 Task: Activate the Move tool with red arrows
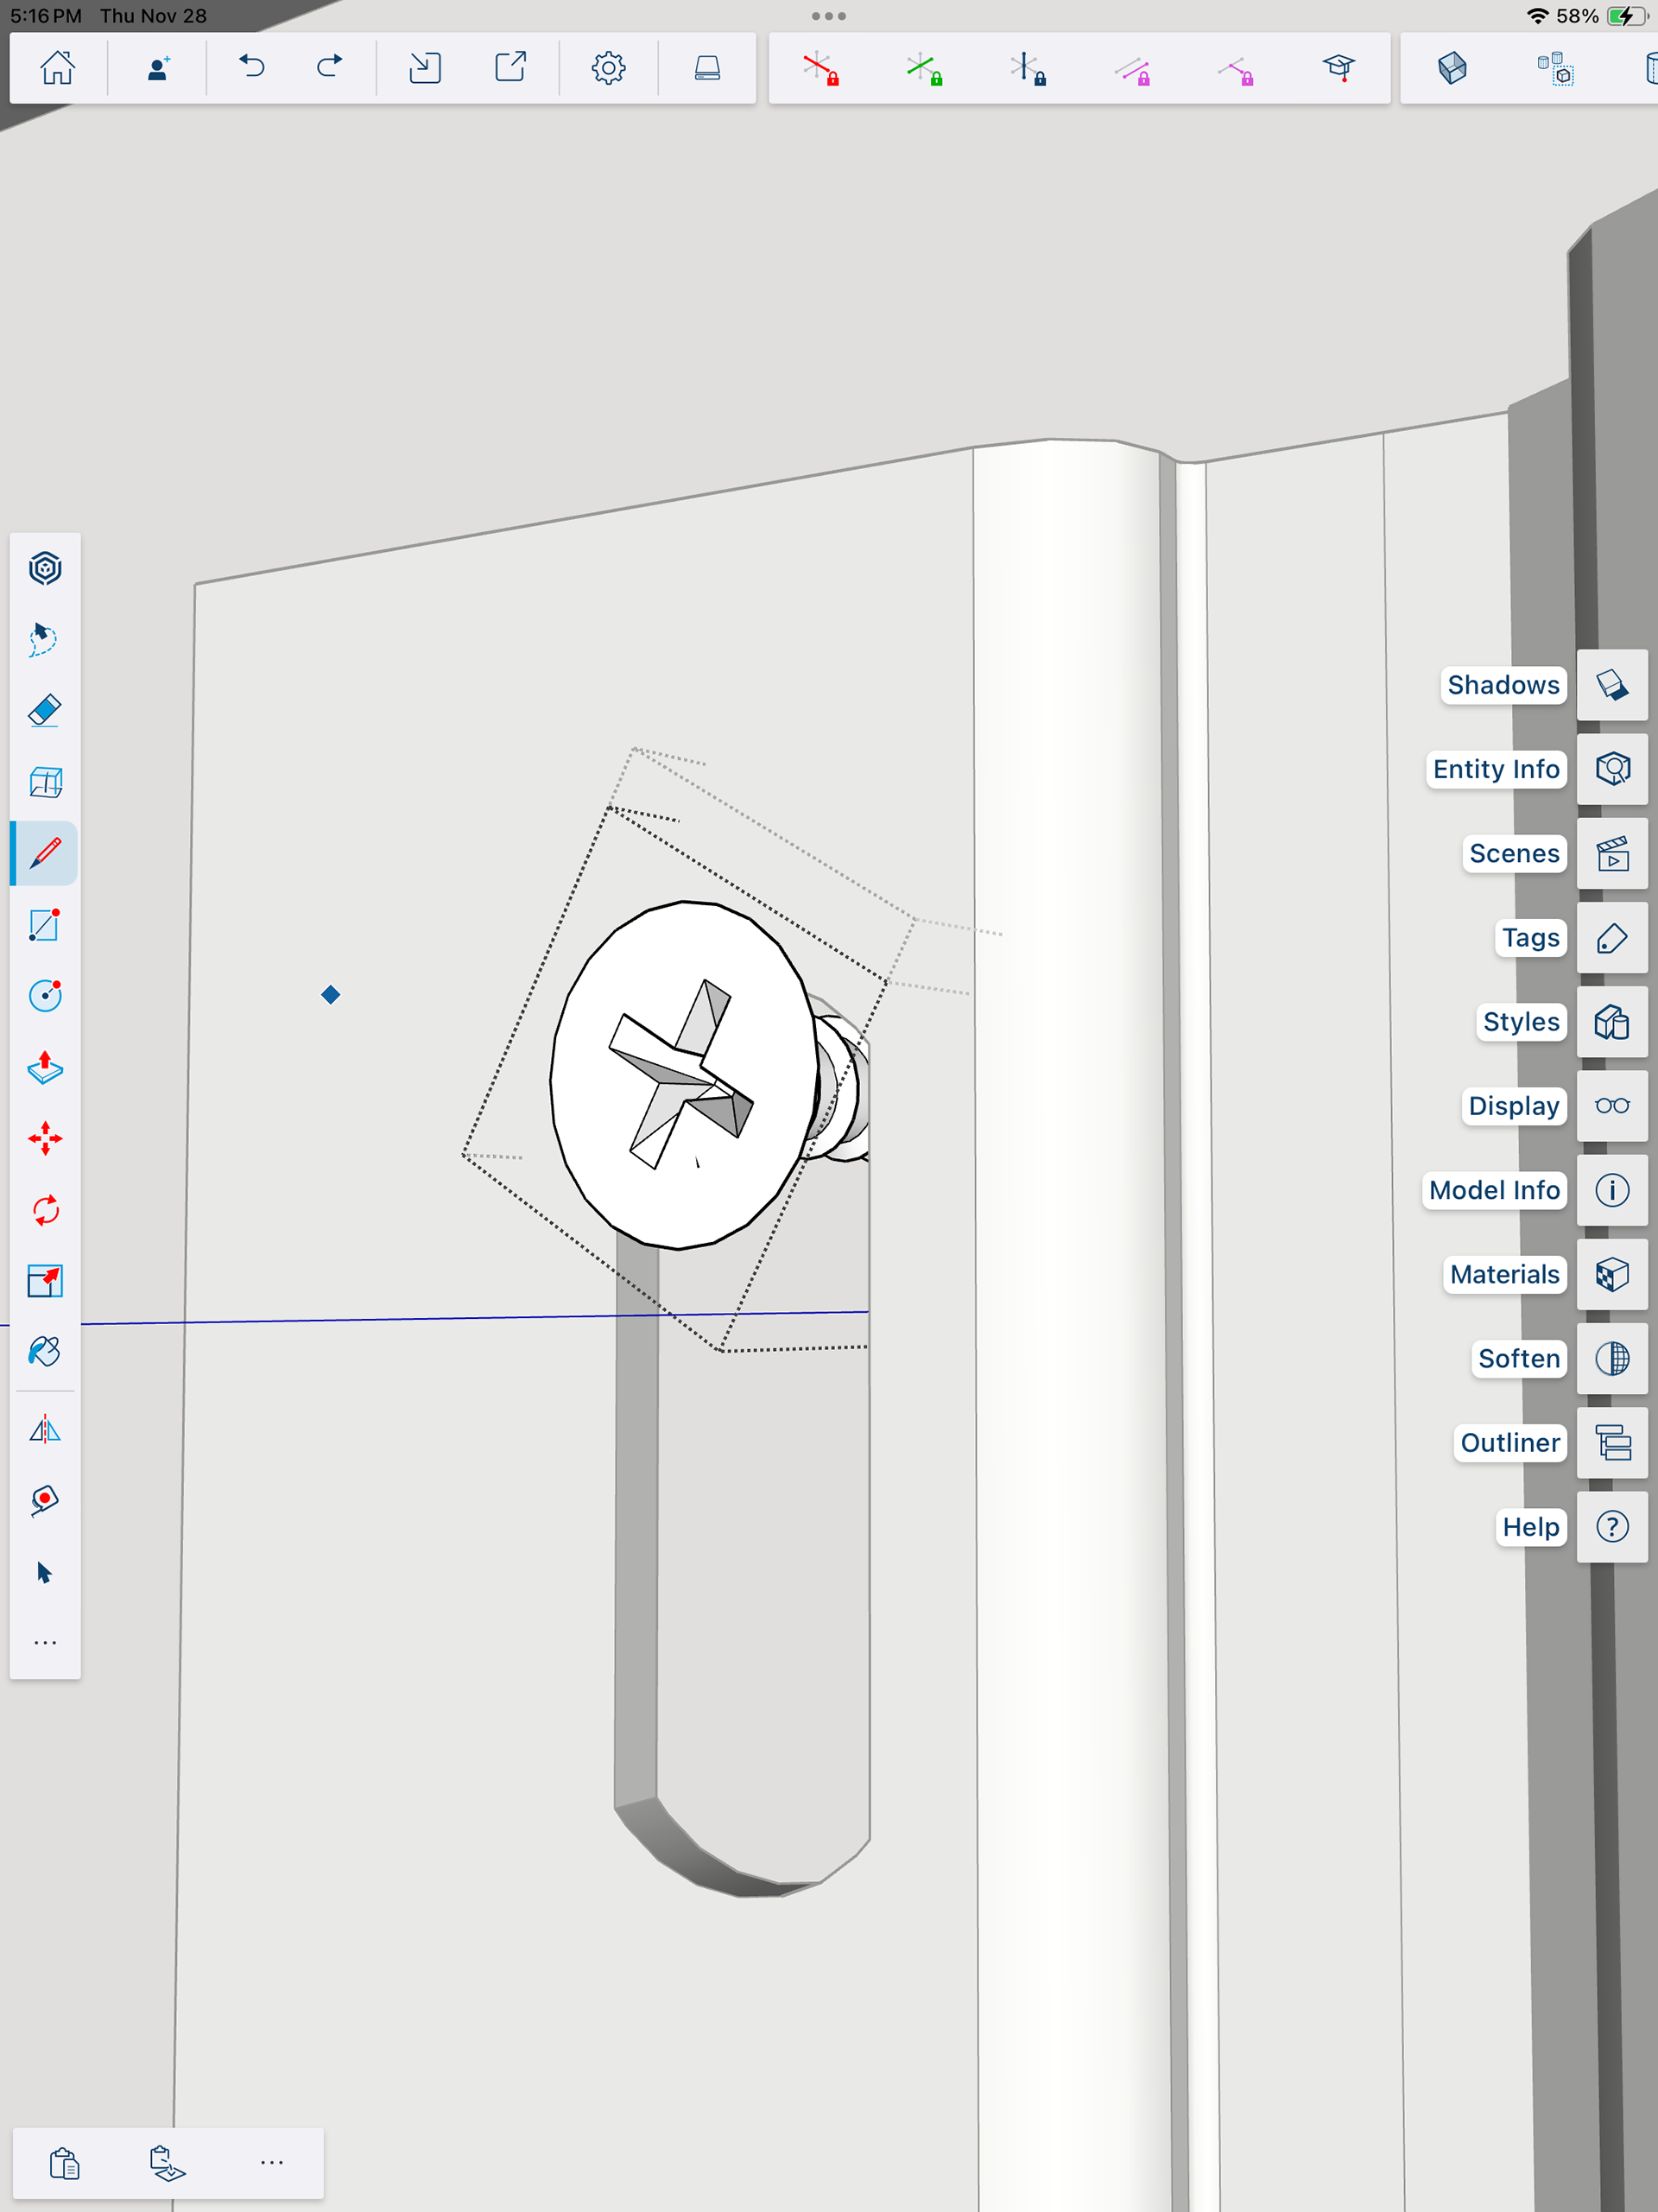pos(45,1139)
